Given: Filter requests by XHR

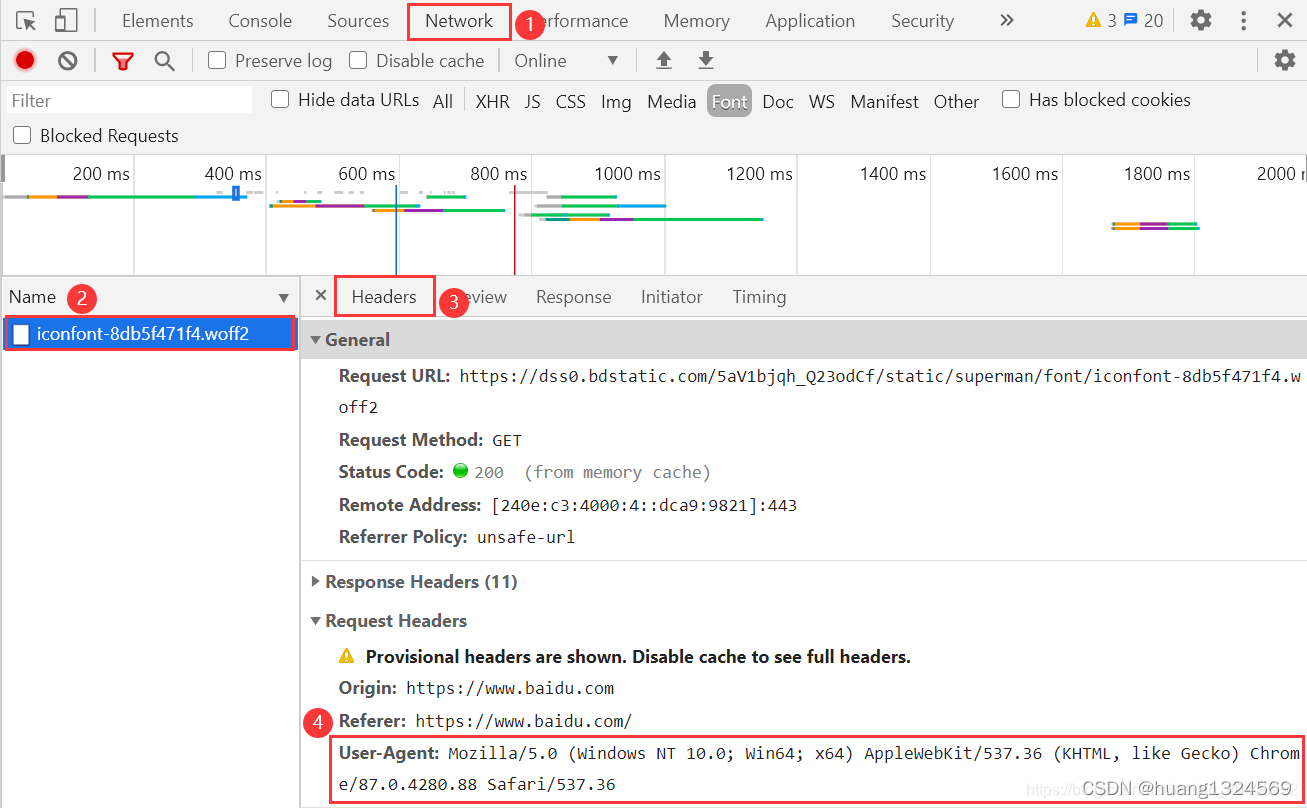Looking at the screenshot, I should pos(492,101).
